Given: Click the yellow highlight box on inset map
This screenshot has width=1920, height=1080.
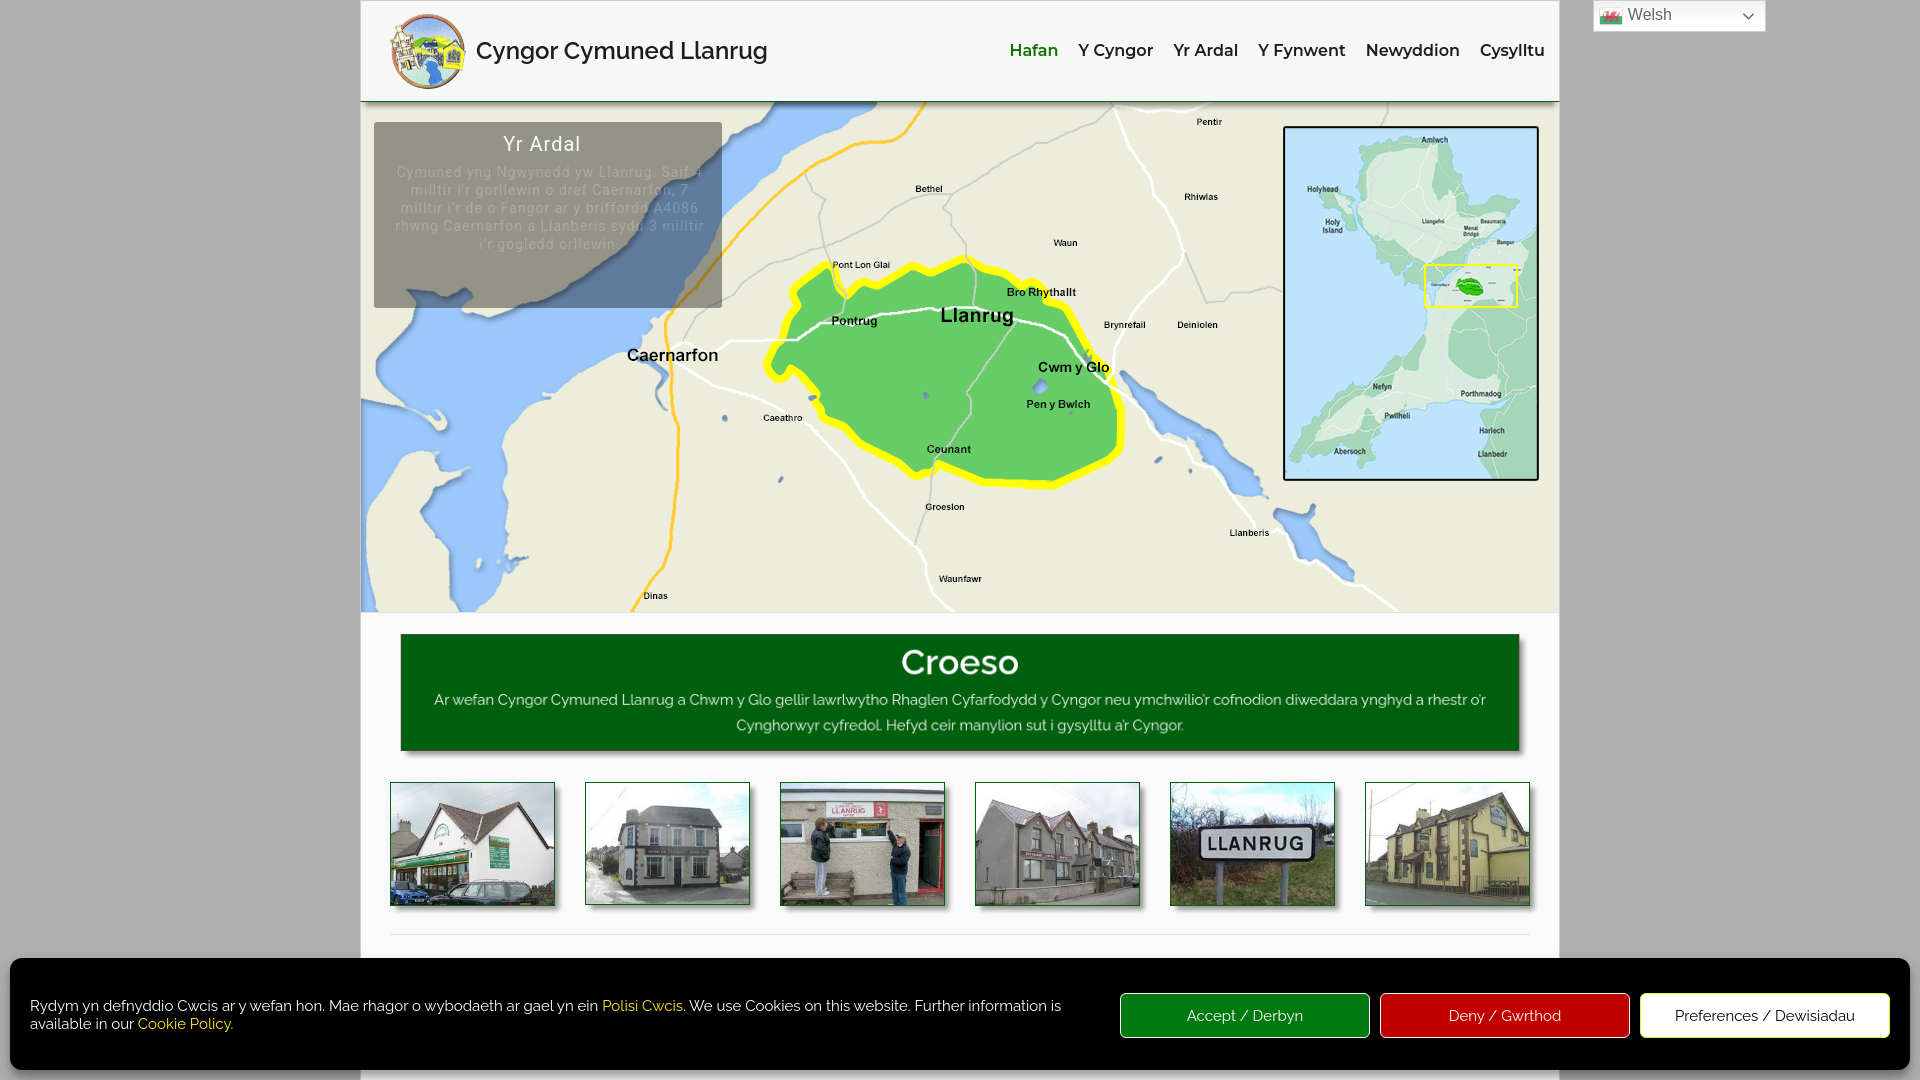Looking at the screenshot, I should click(x=1470, y=286).
